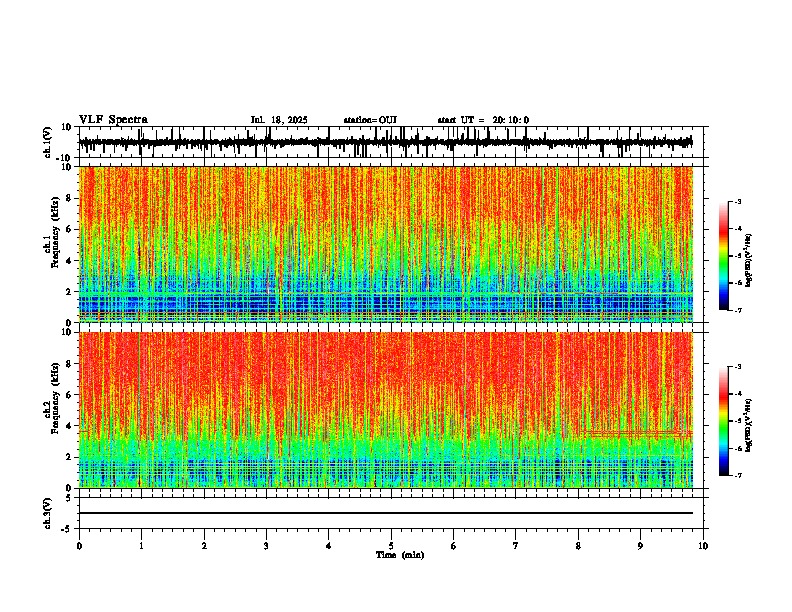Click the "-7" label on ch.2 color scale
The image size is (792, 612).
coord(737,475)
